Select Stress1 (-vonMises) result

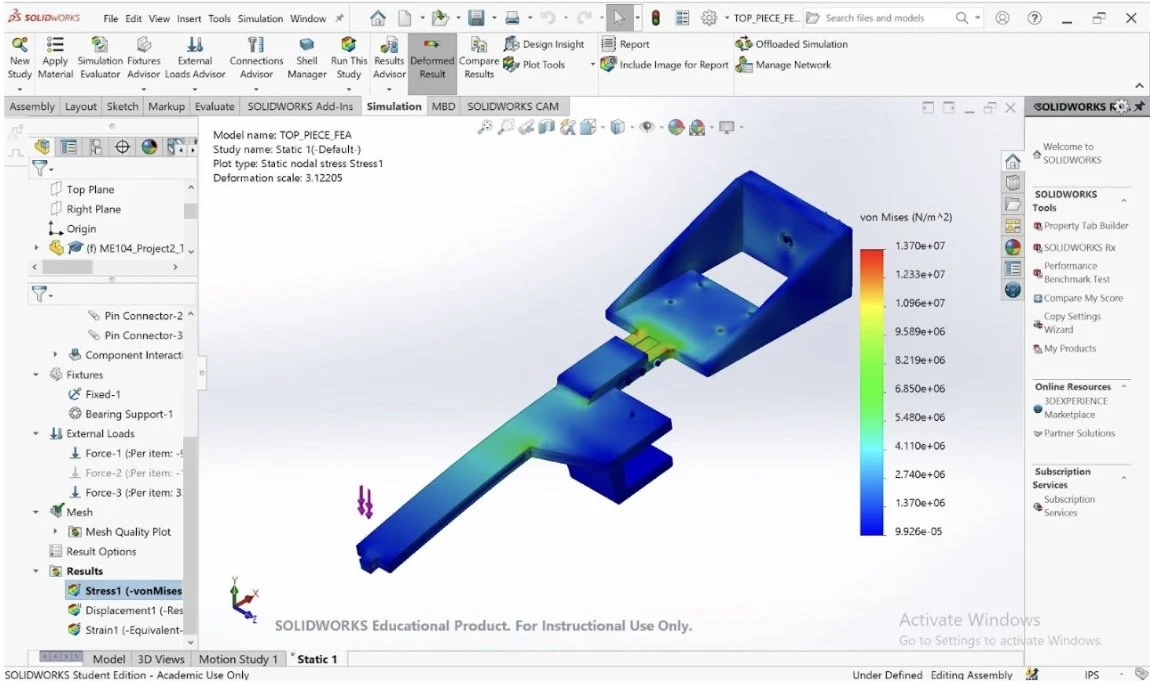coord(125,590)
